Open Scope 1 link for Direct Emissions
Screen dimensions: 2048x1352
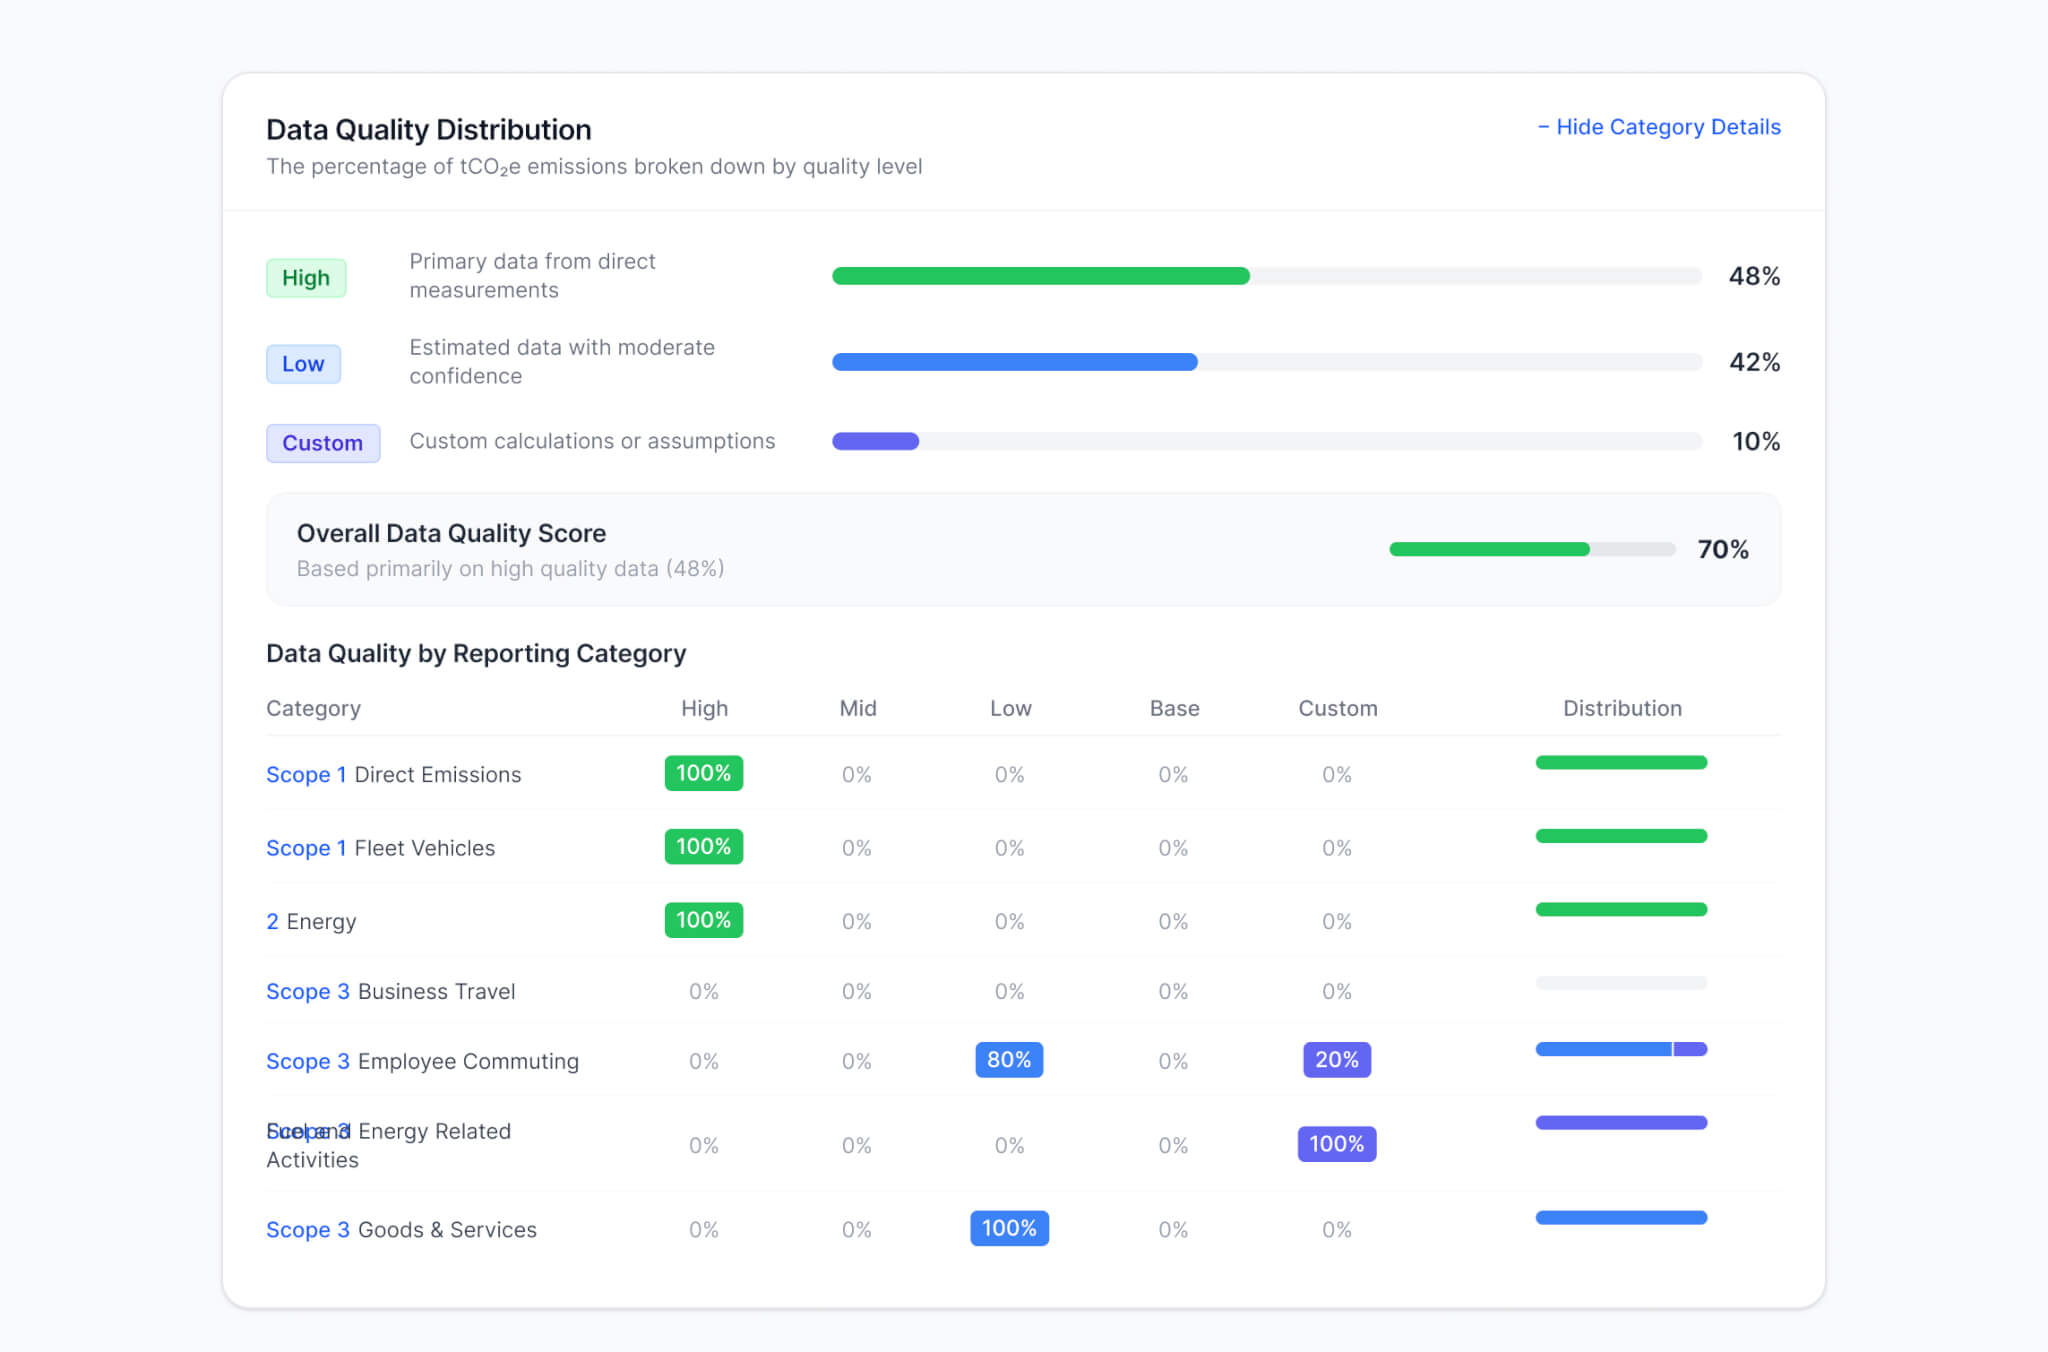[306, 774]
